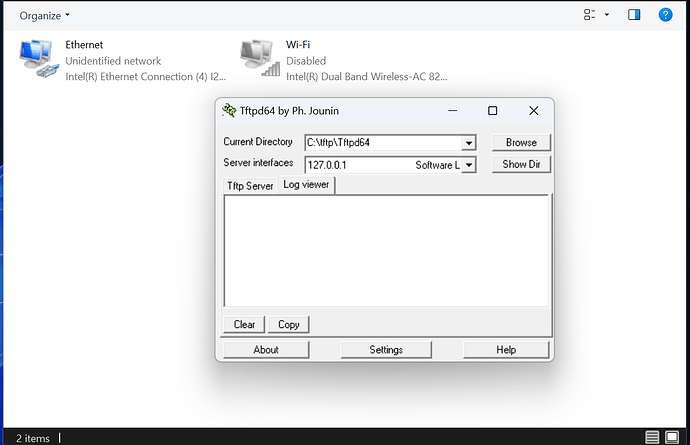Open the About dialog
690x445 pixels.
266,349
